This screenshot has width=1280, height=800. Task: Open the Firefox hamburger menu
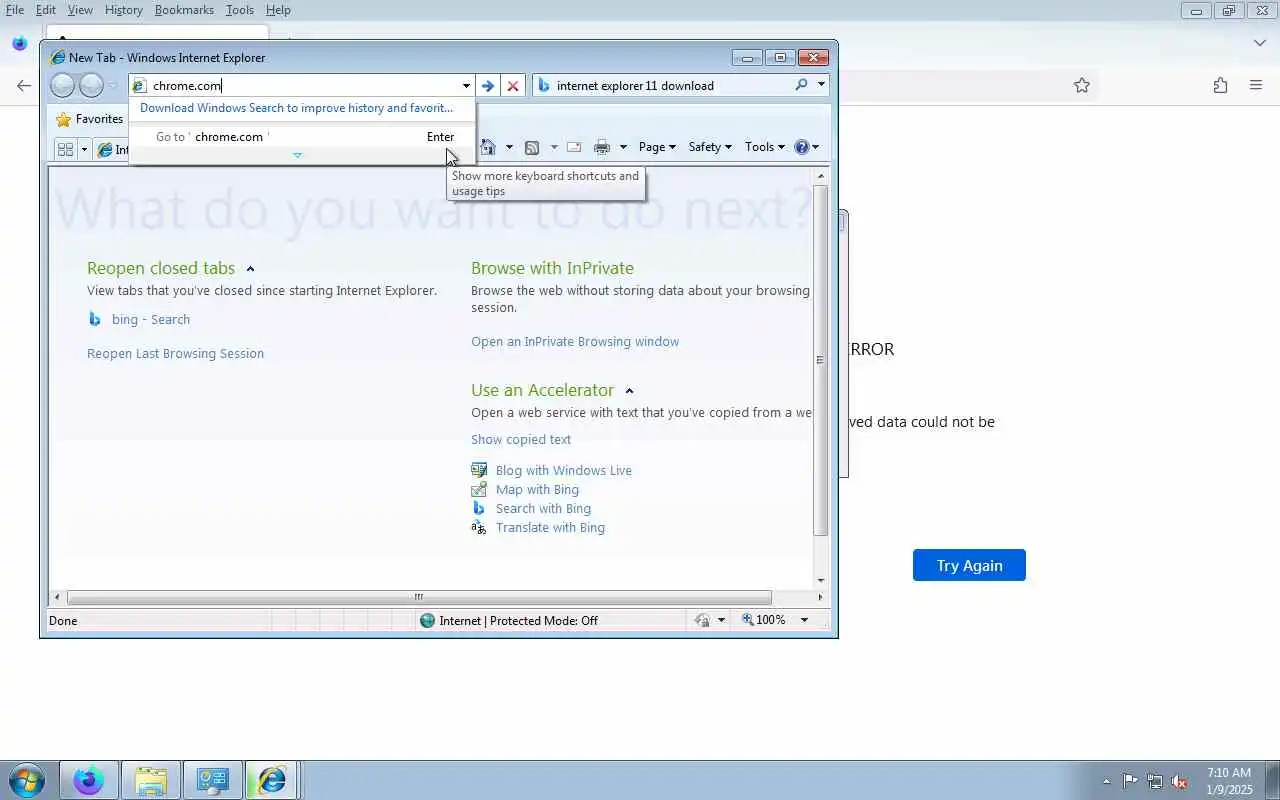[1256, 86]
